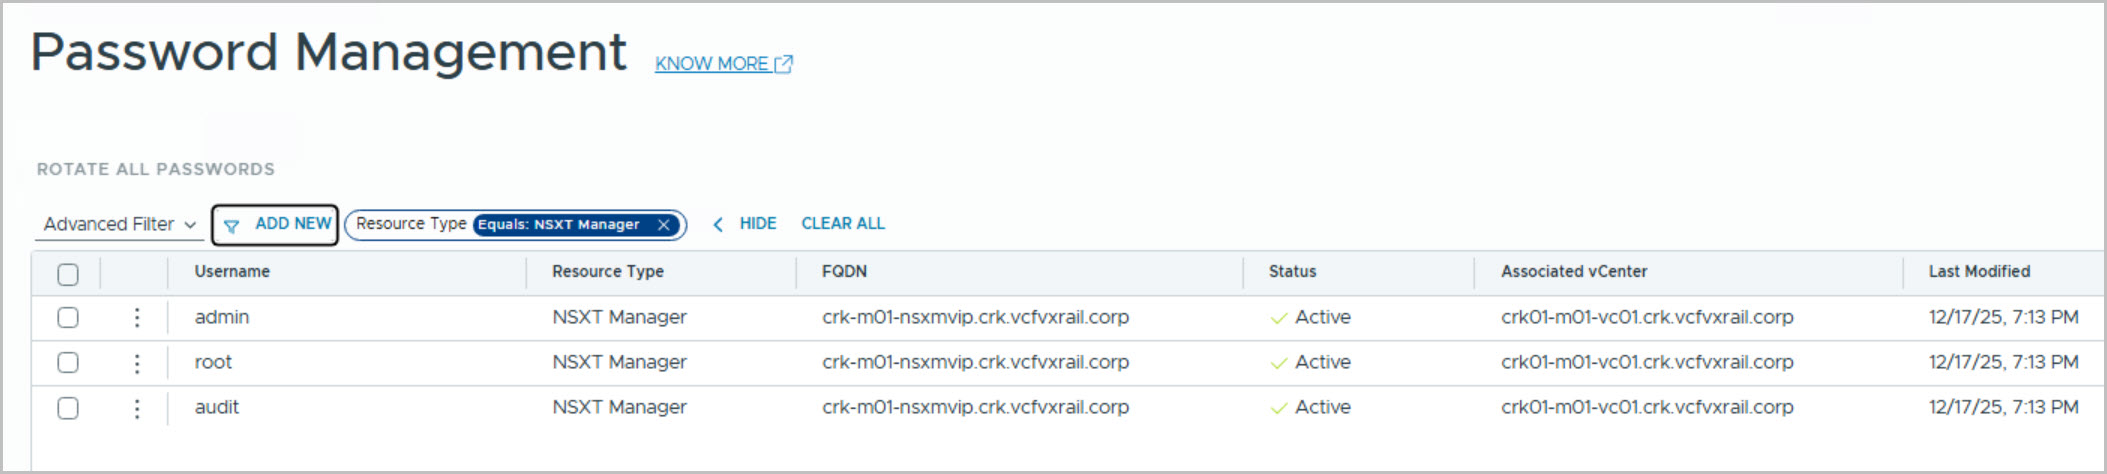Expand the Advanced Filter dropdown

(119, 225)
